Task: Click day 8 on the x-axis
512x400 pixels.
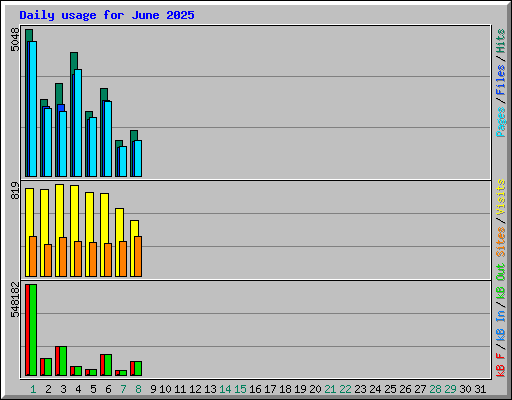Action: [138, 389]
